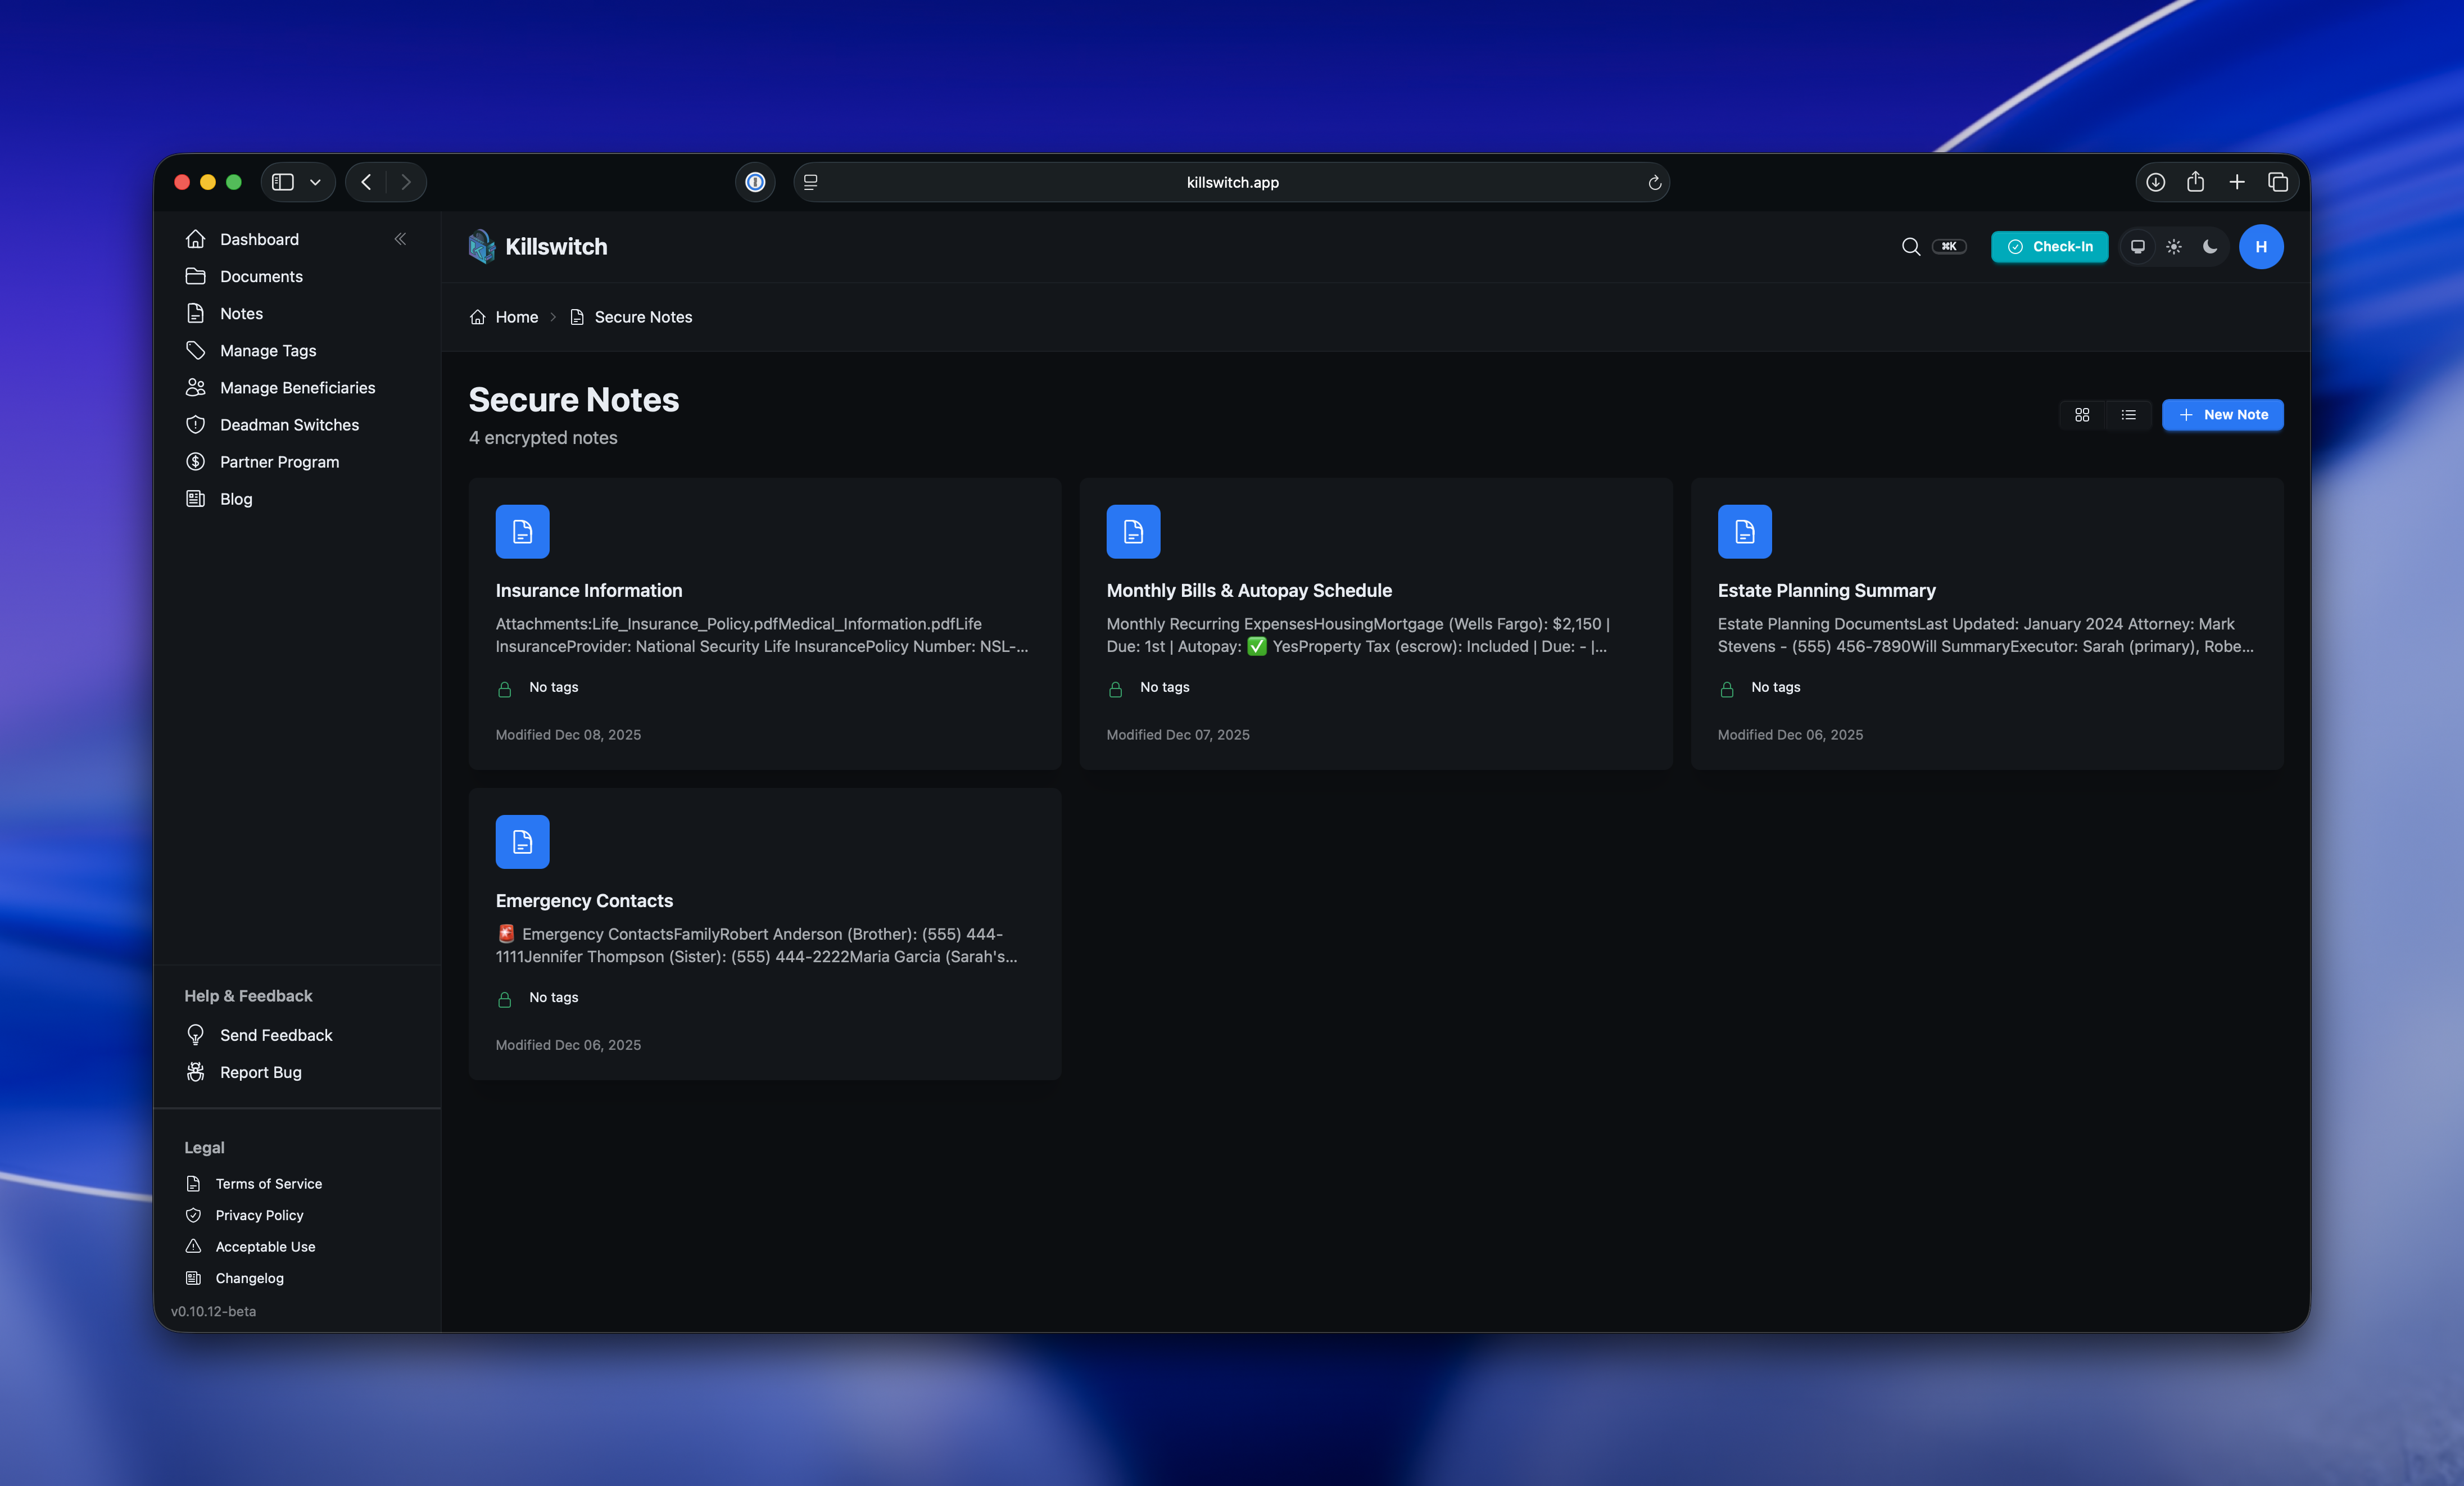Open Report Bug in sidebar
2464x1486 pixels.
(x=260, y=1072)
